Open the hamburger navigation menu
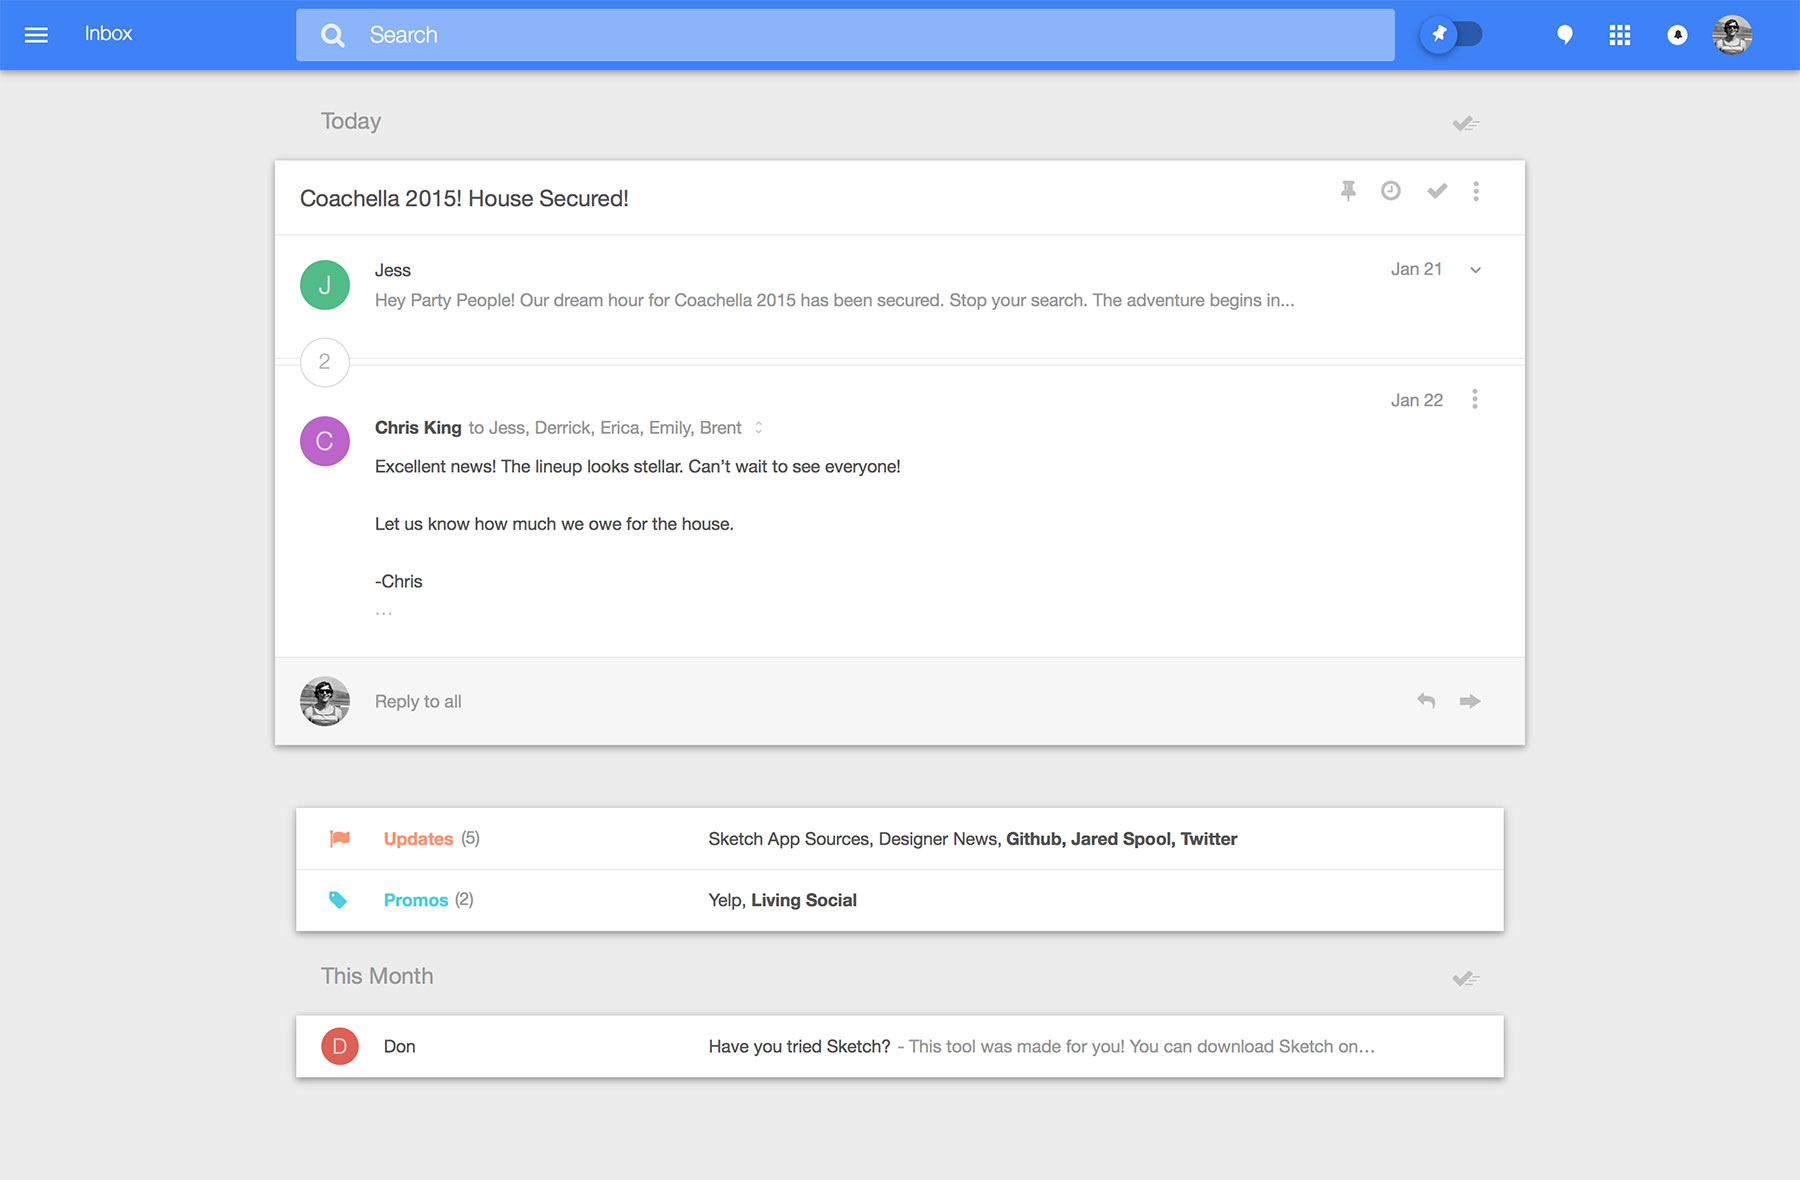Image resolution: width=1800 pixels, height=1180 pixels. tap(36, 34)
